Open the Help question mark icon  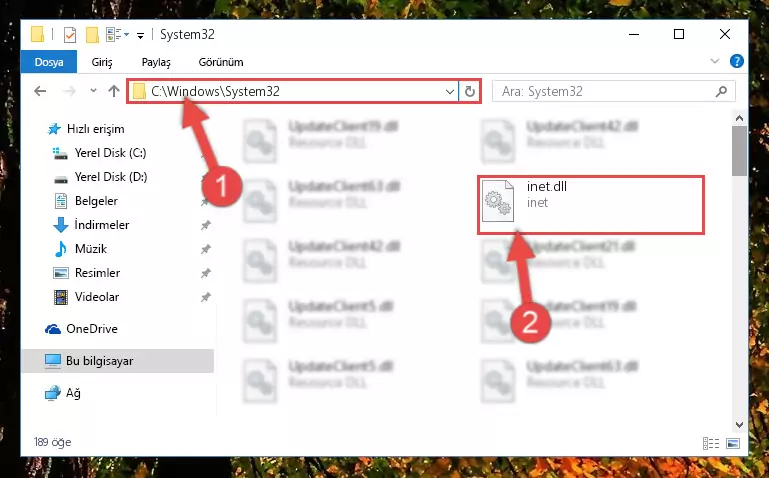pos(737,61)
